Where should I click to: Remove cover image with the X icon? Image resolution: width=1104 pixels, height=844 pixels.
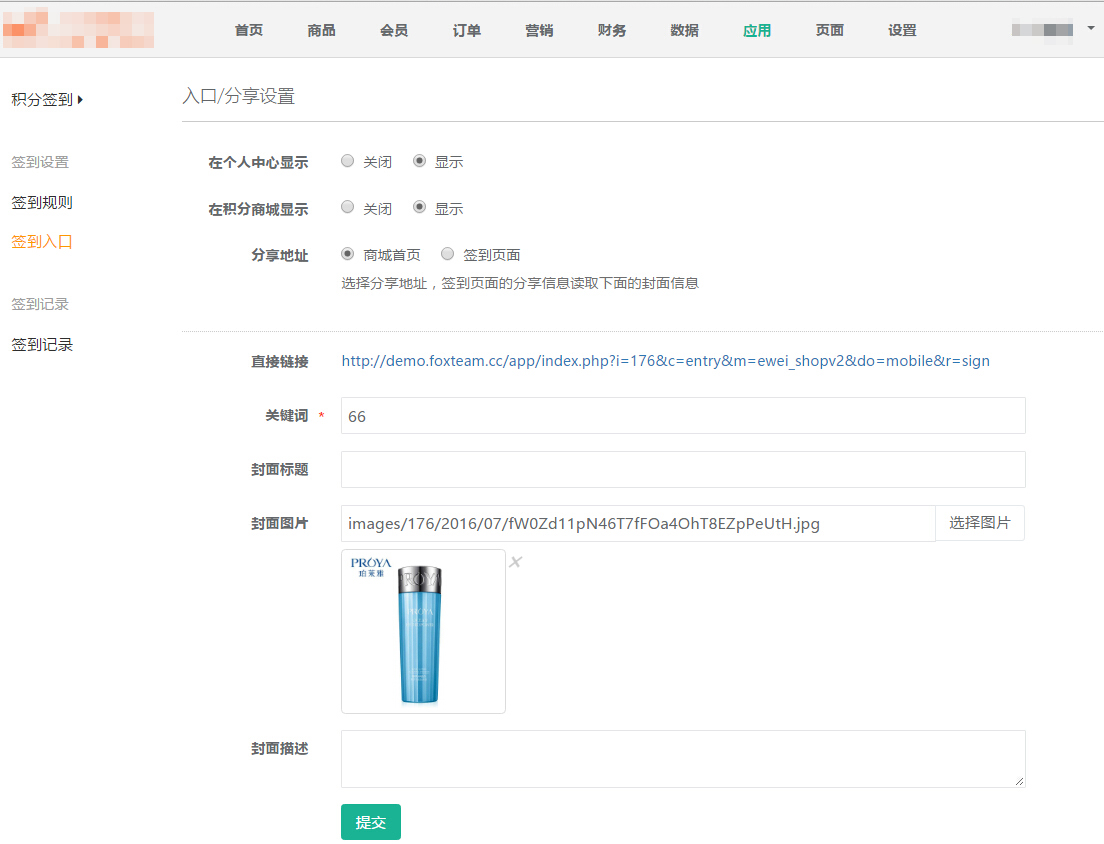516,562
